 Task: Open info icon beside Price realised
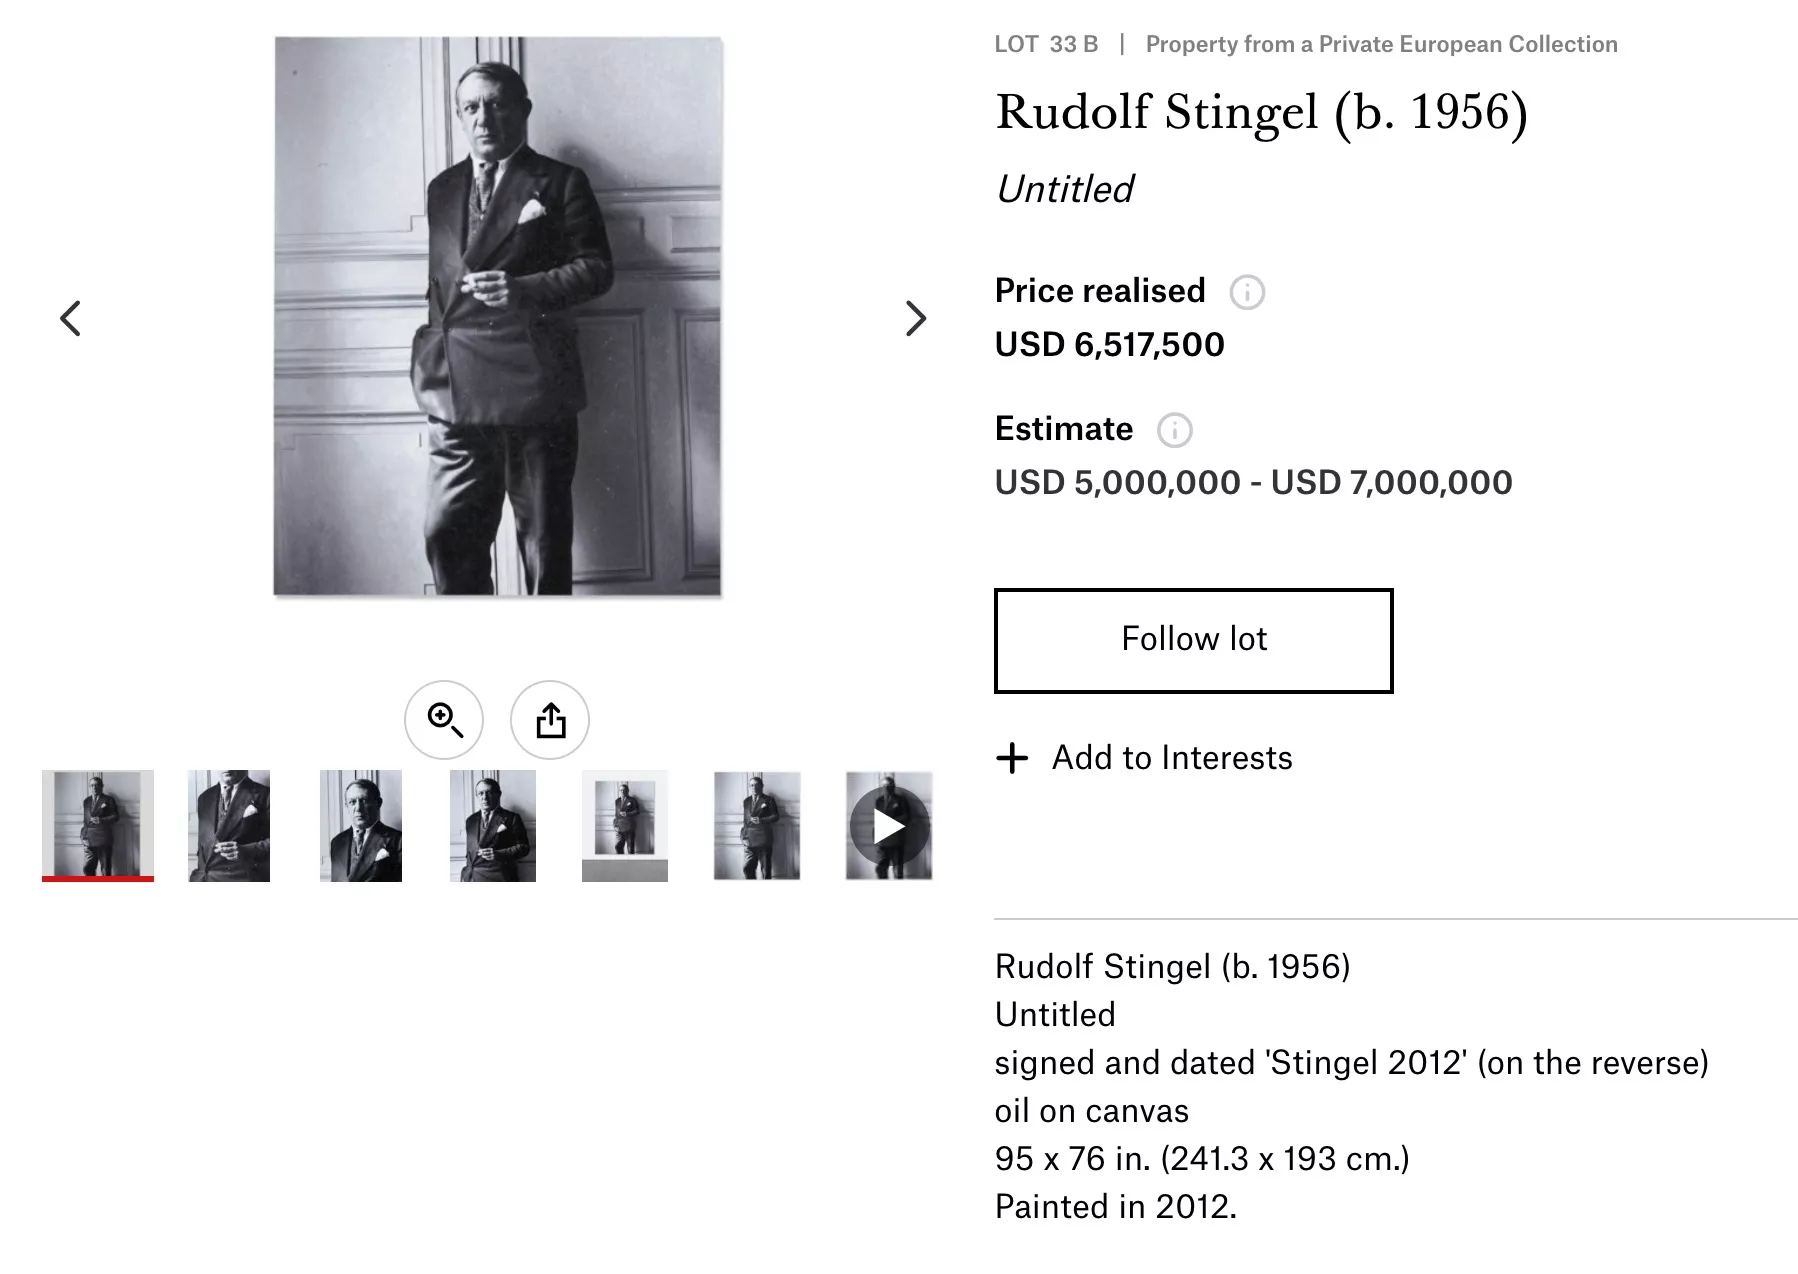(x=1247, y=292)
